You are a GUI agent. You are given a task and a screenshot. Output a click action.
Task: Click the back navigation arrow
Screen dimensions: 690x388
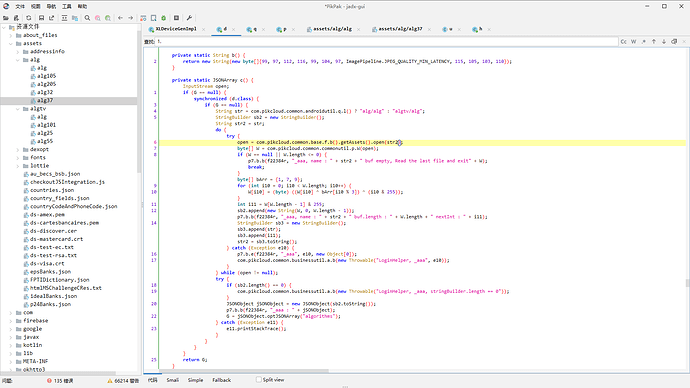120,18
